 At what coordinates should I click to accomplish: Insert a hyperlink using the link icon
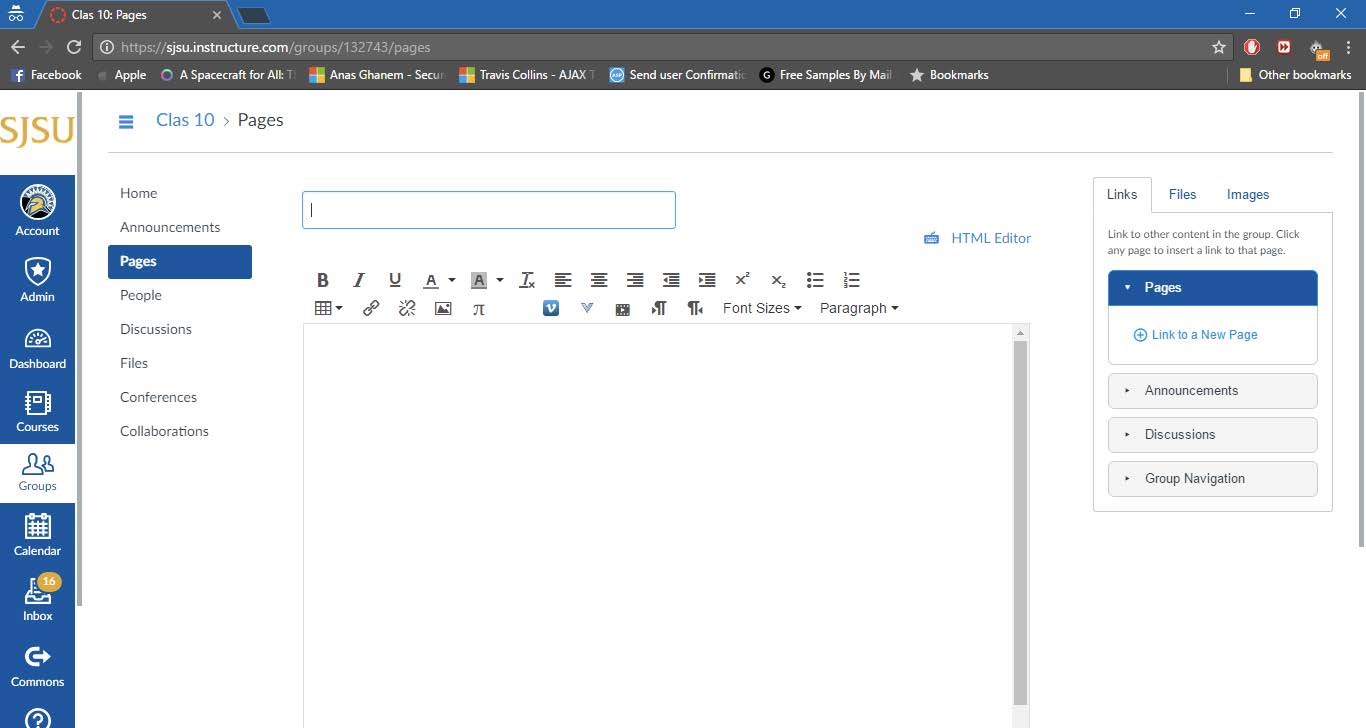371,308
